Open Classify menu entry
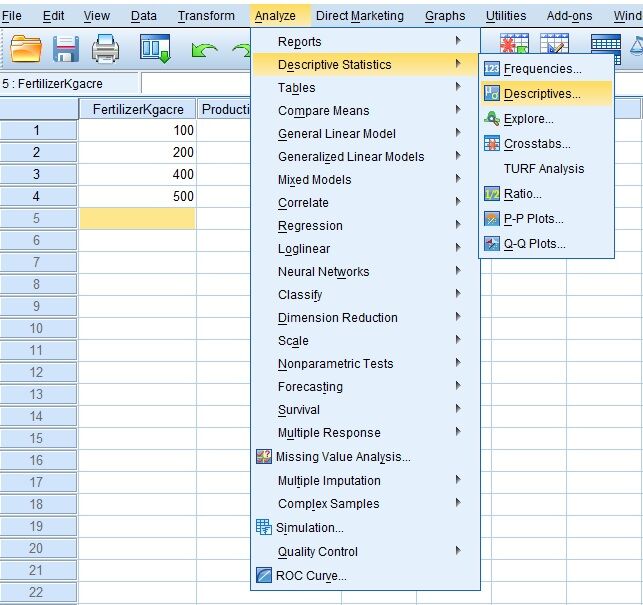This screenshot has height=605, width=643. click(365, 295)
